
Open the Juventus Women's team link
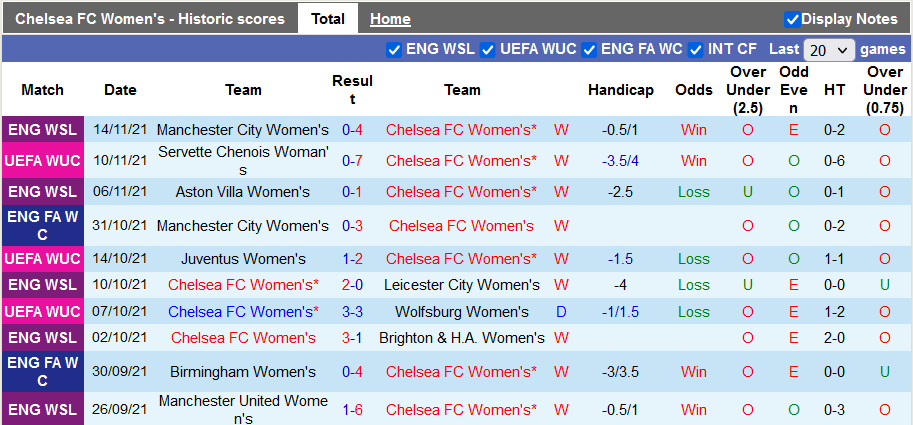click(243, 258)
